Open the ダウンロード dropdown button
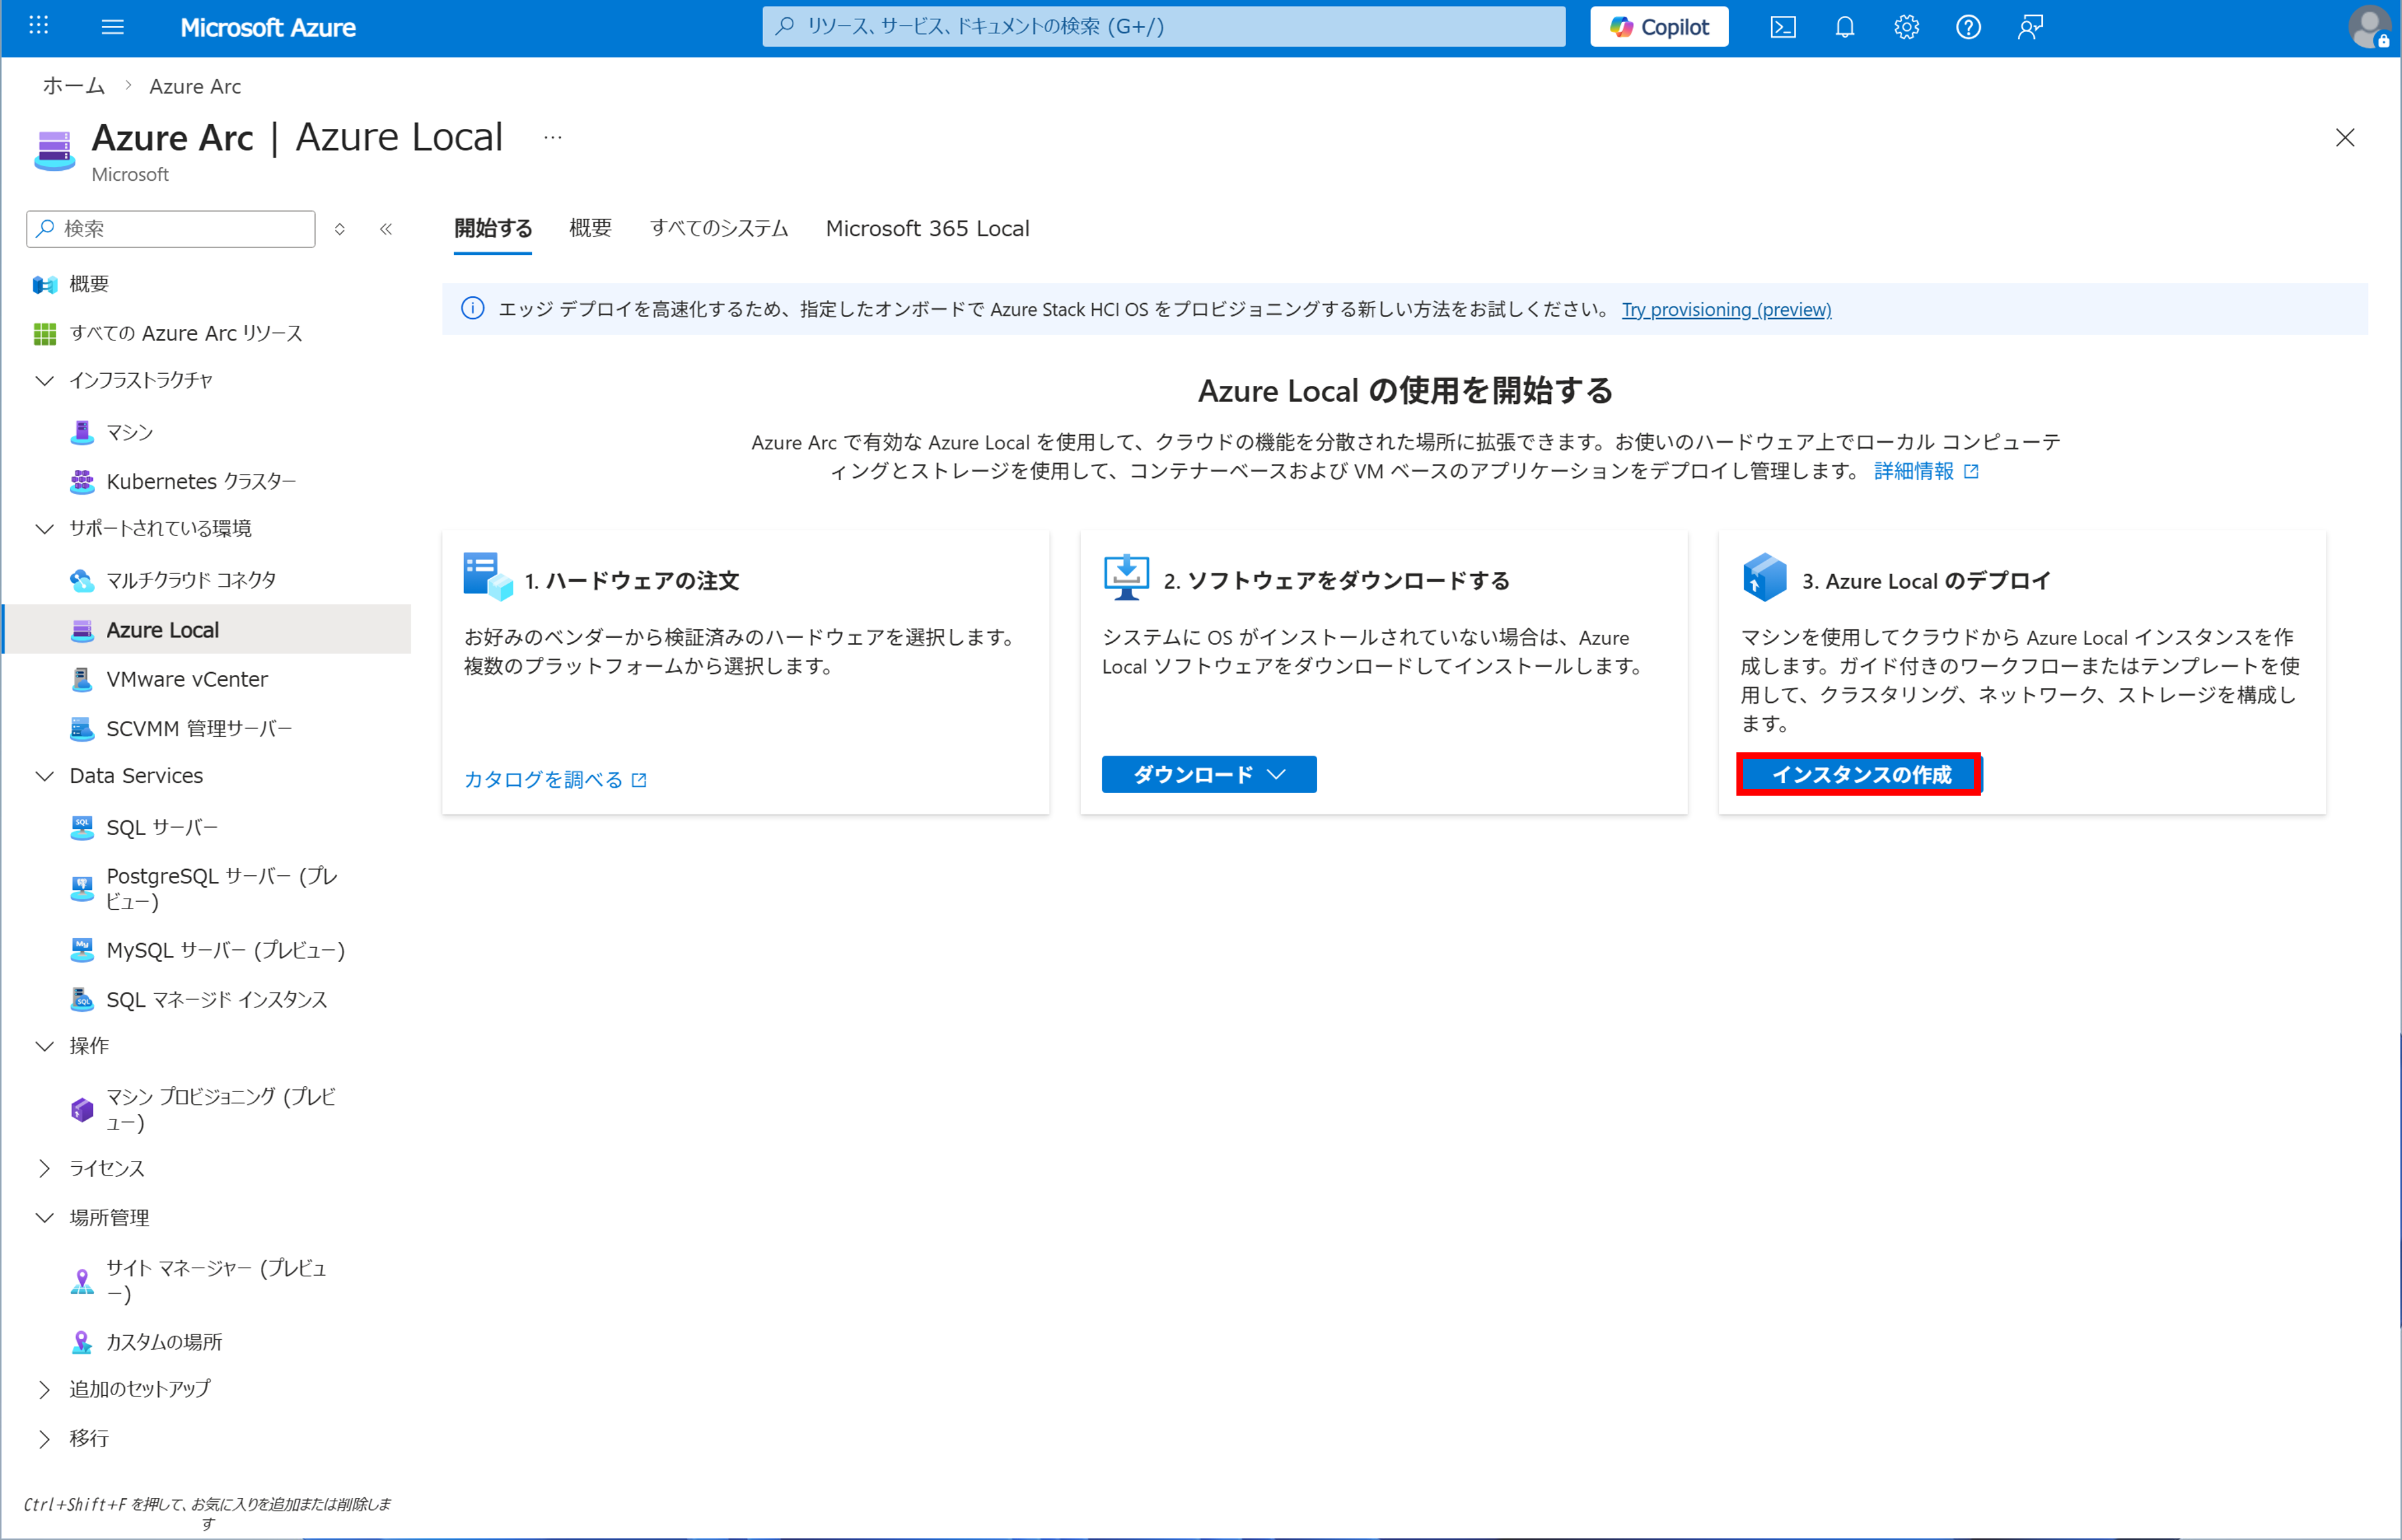 1208,774
